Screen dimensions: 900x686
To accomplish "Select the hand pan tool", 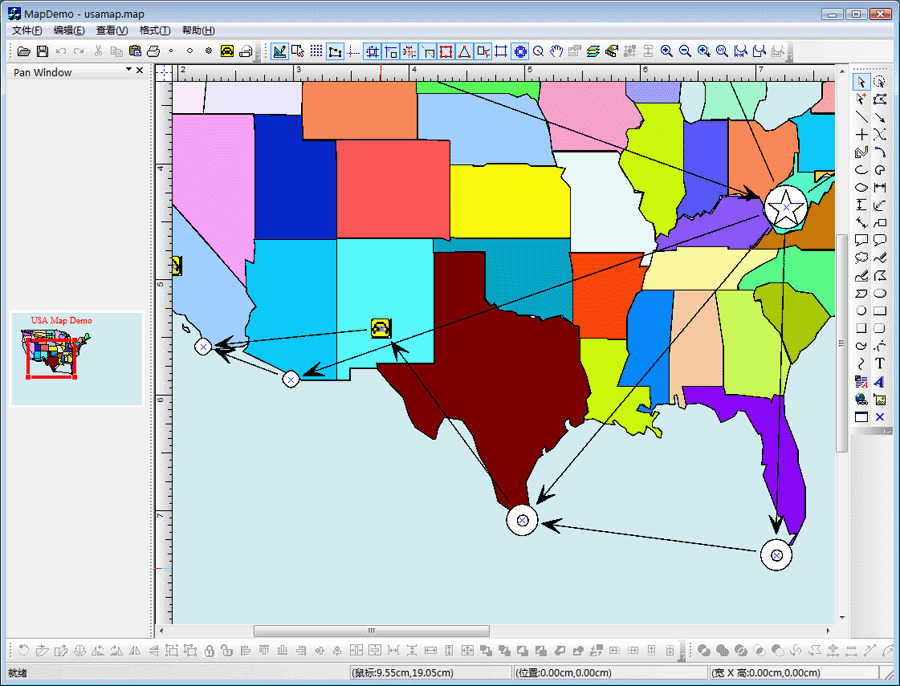I will (557, 51).
